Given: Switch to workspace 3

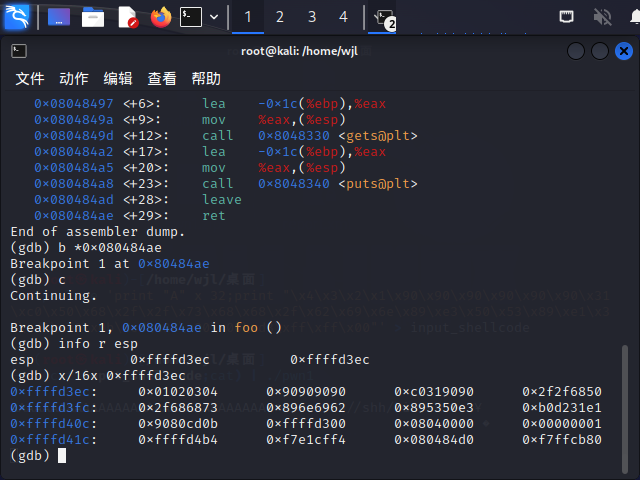Looking at the screenshot, I should coord(312,17).
